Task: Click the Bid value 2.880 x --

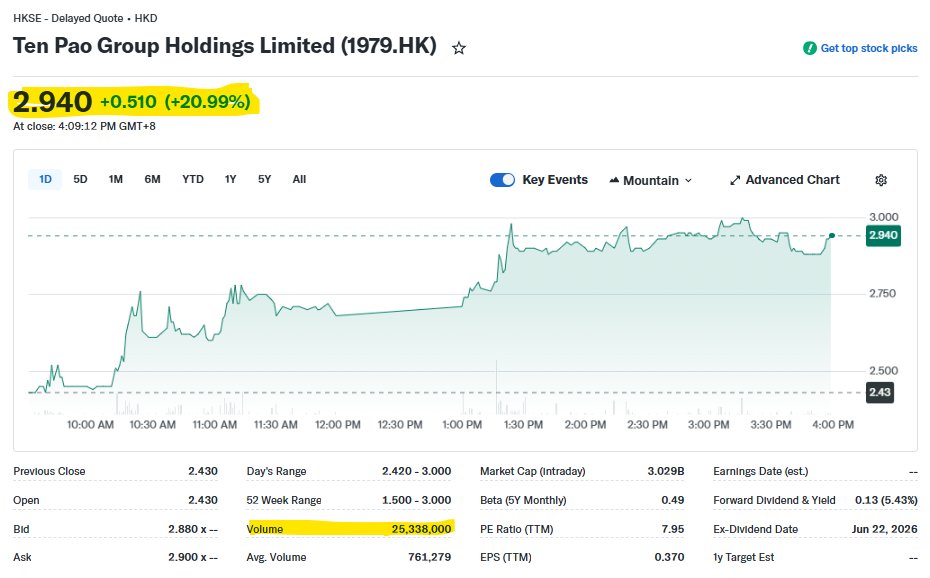Action: (x=193, y=529)
